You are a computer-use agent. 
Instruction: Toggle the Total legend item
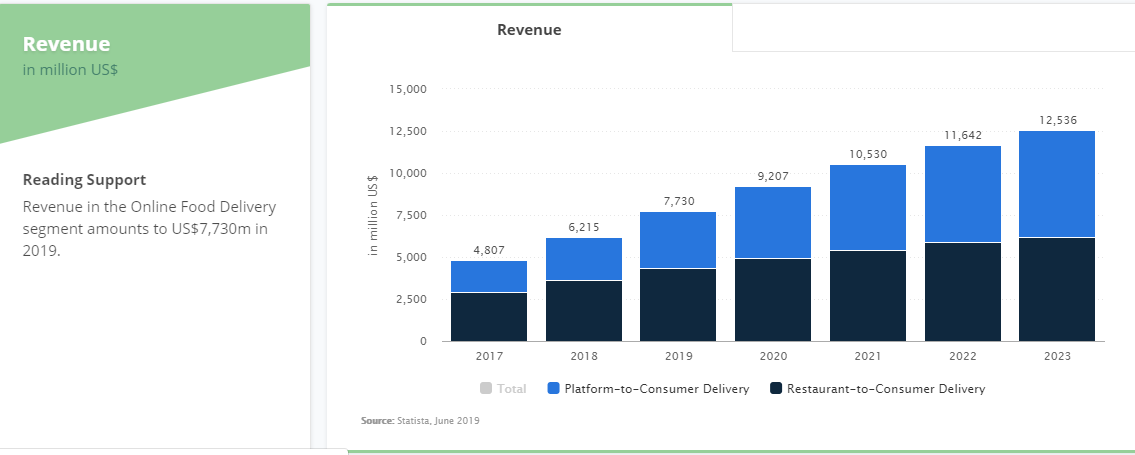[511, 389]
